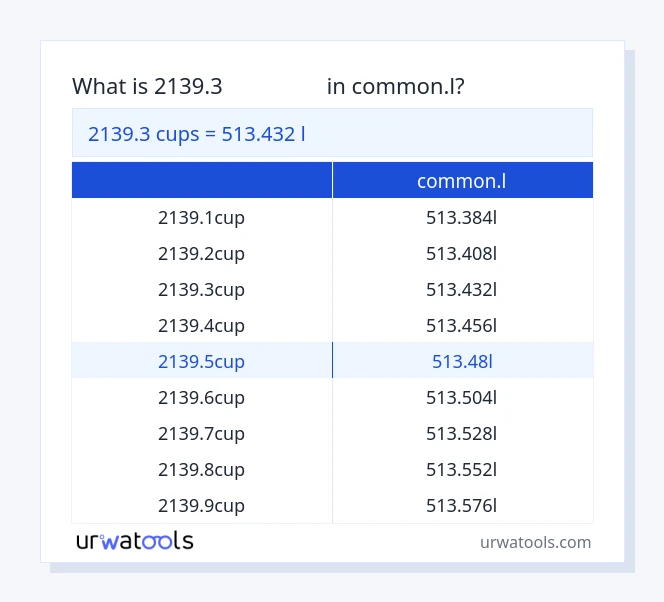This screenshot has width=664, height=602.
Task: Select the 2139.7cup row label
Action: coord(201,433)
